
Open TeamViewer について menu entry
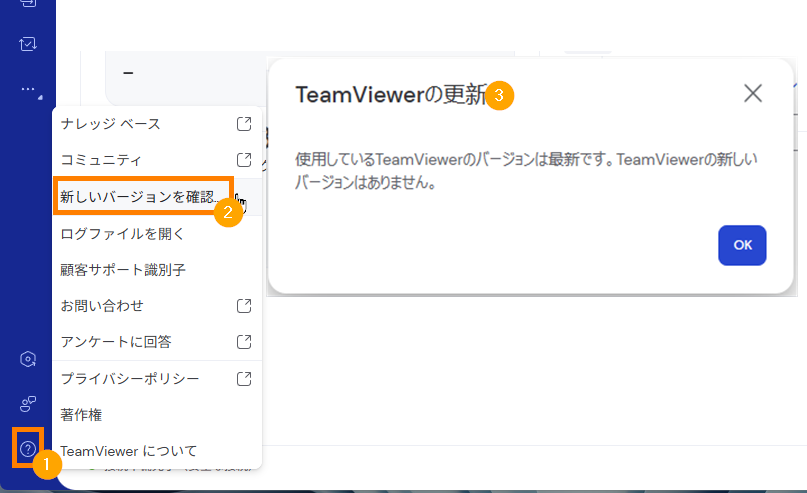[x=157, y=451]
